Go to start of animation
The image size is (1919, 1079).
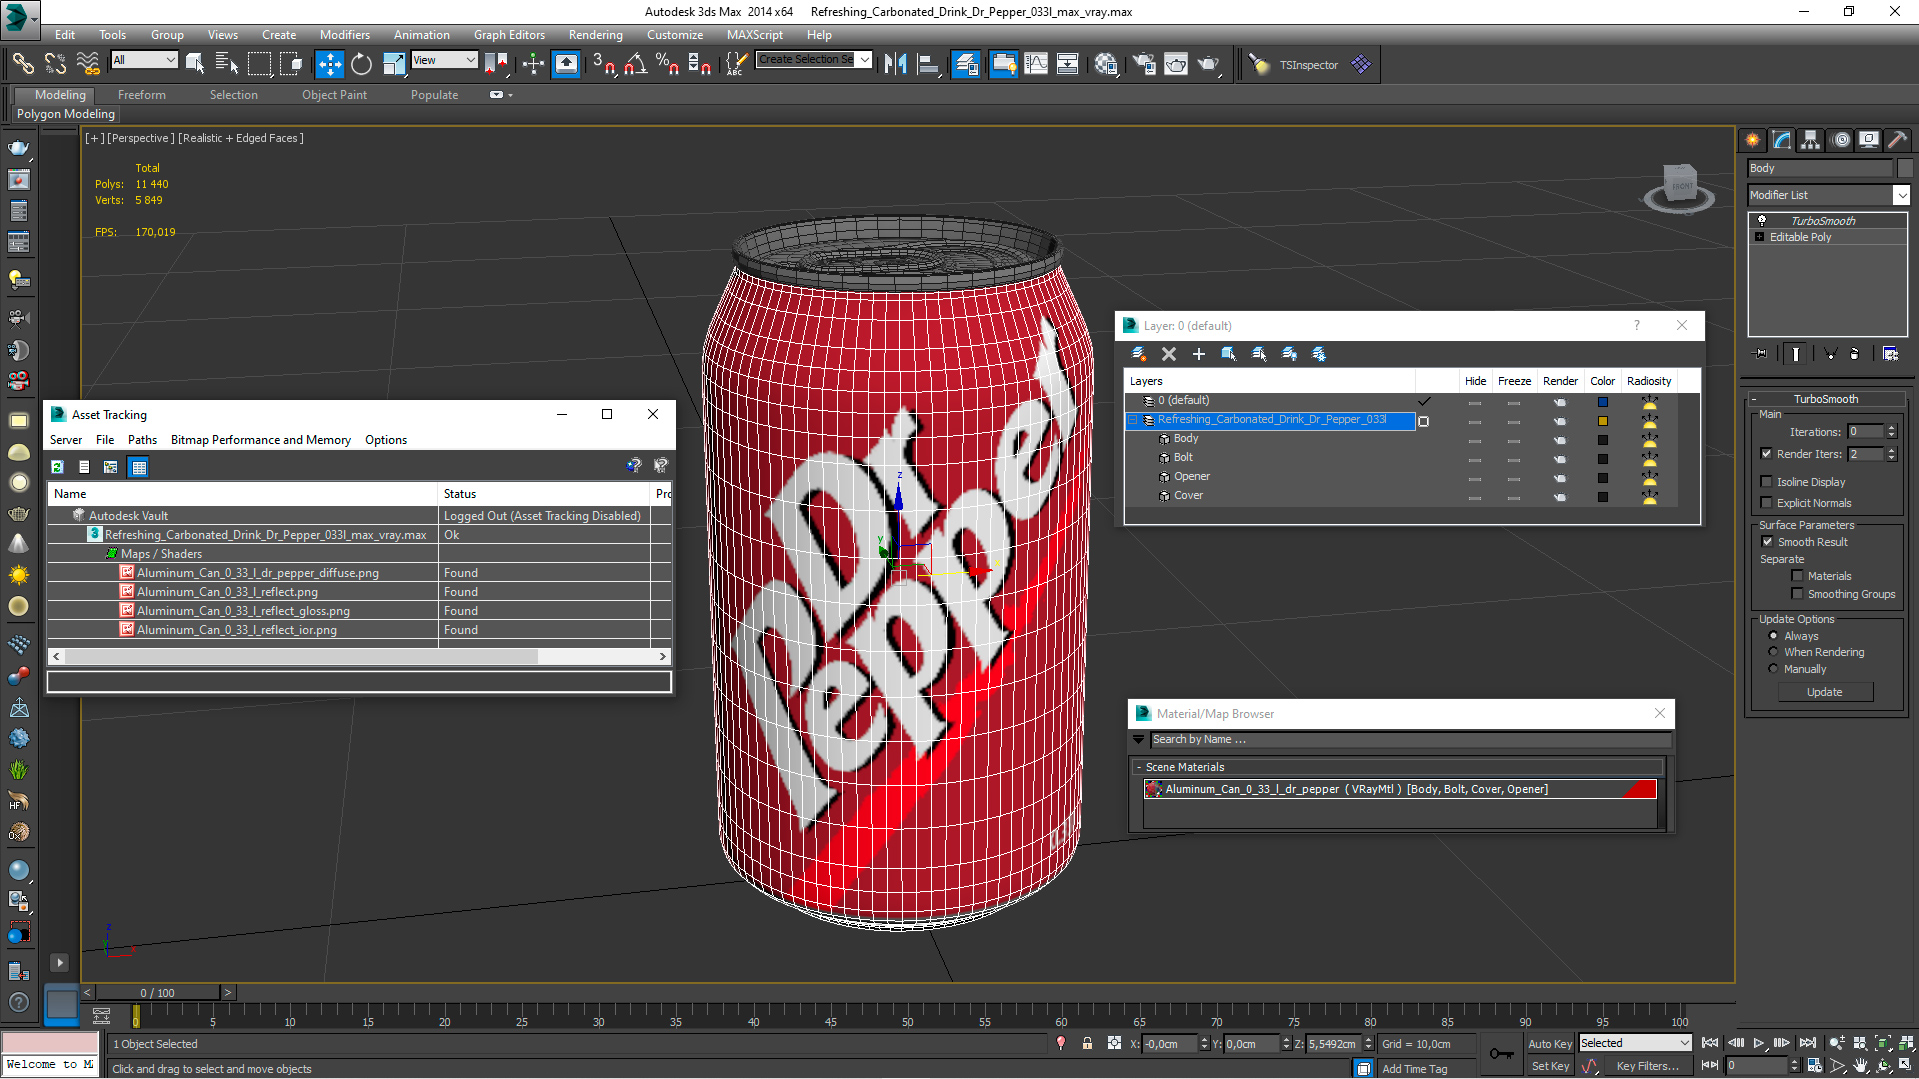pyautogui.click(x=1710, y=1043)
